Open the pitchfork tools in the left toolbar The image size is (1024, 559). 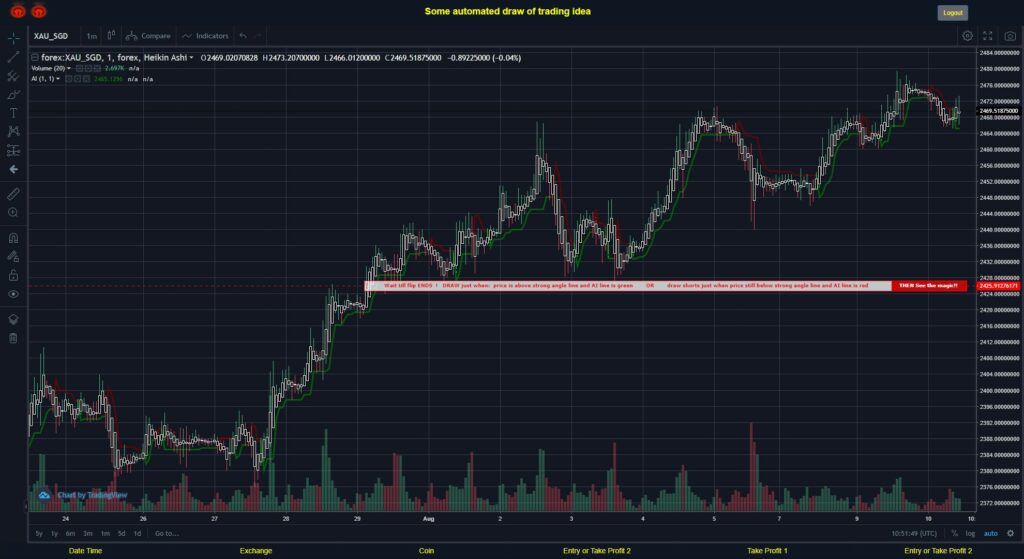[x=13, y=76]
